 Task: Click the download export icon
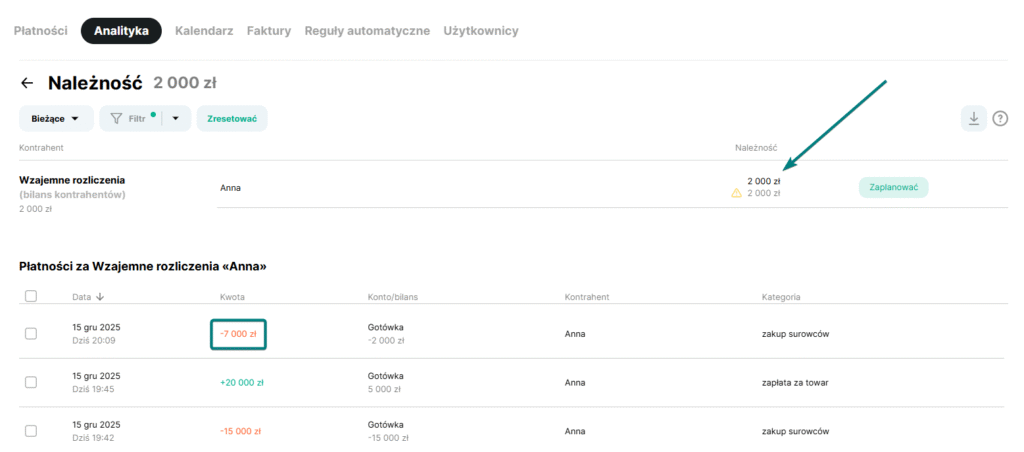(x=973, y=118)
